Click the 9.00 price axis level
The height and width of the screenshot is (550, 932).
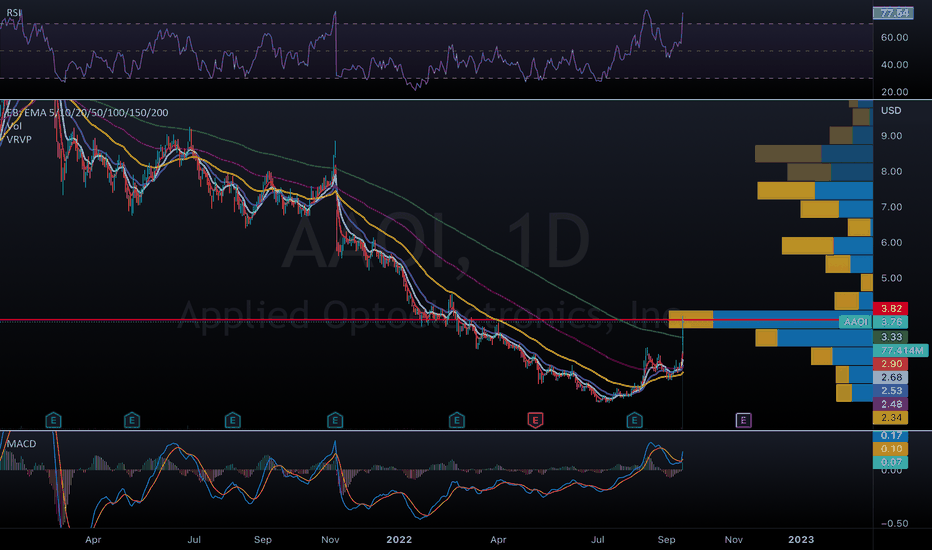(891, 136)
